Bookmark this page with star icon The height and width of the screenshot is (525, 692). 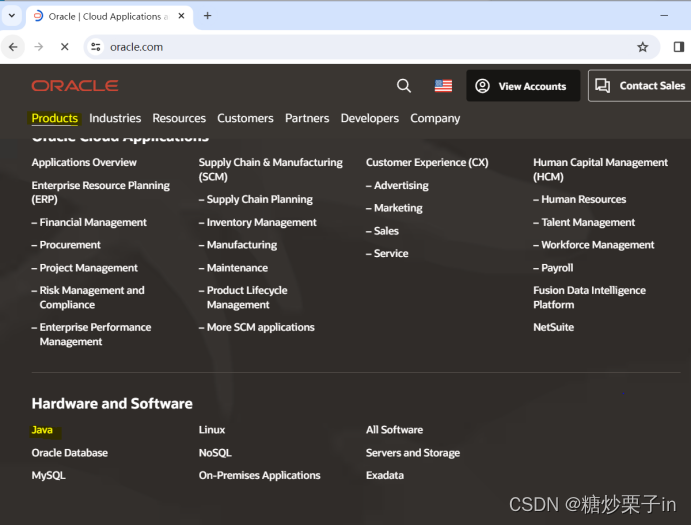pos(643,47)
